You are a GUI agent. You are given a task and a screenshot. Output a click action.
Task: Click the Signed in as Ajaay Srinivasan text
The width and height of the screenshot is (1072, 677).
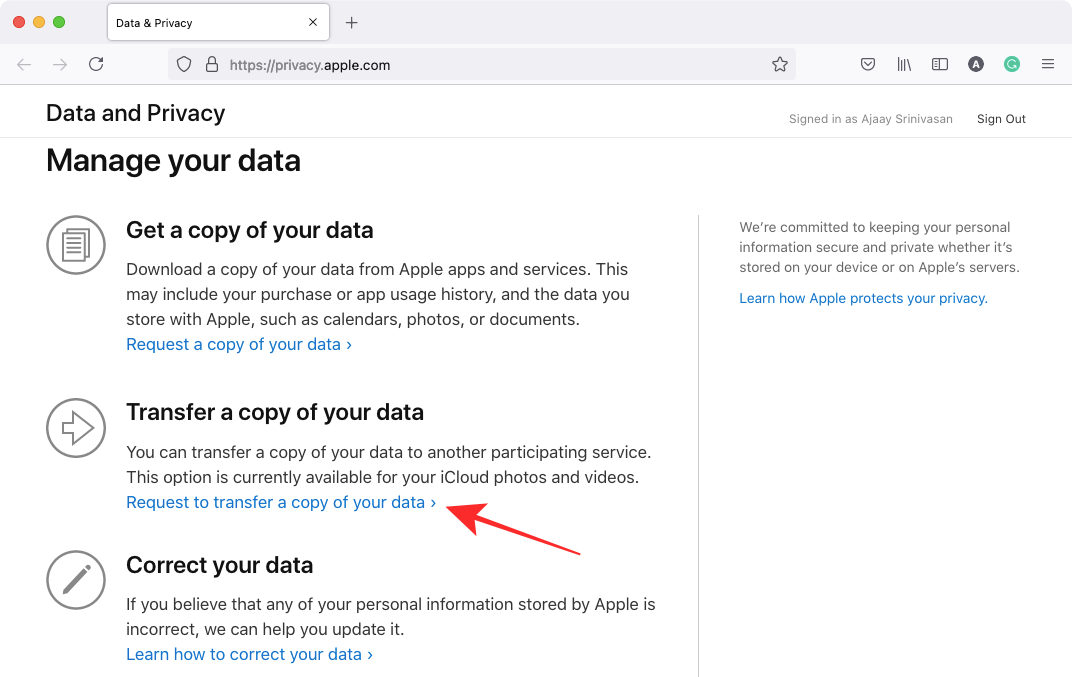870,119
